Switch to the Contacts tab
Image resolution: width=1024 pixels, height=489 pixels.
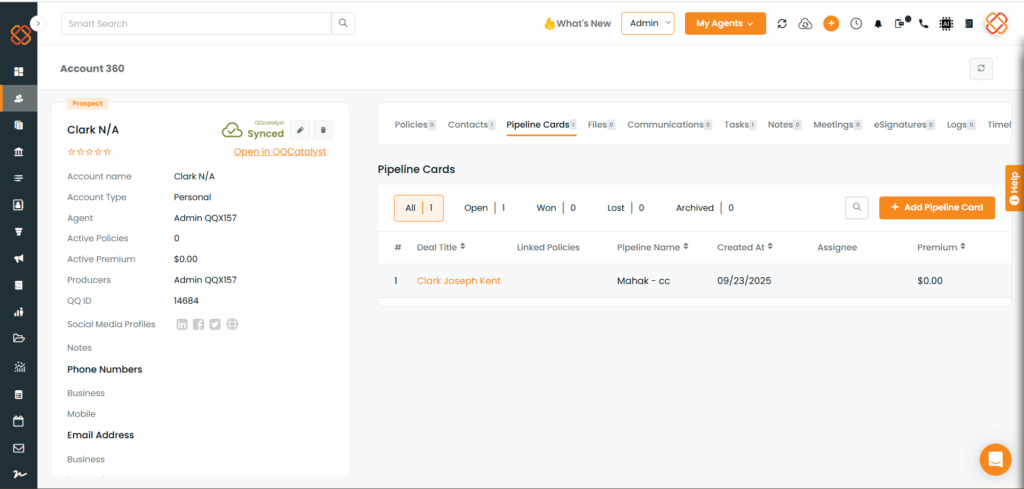pyautogui.click(x=470, y=125)
